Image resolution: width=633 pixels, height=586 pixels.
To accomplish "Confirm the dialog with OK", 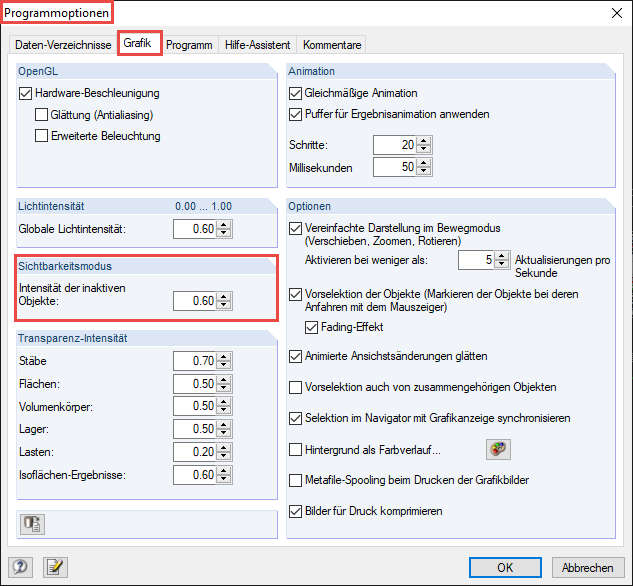I will click(x=505, y=567).
